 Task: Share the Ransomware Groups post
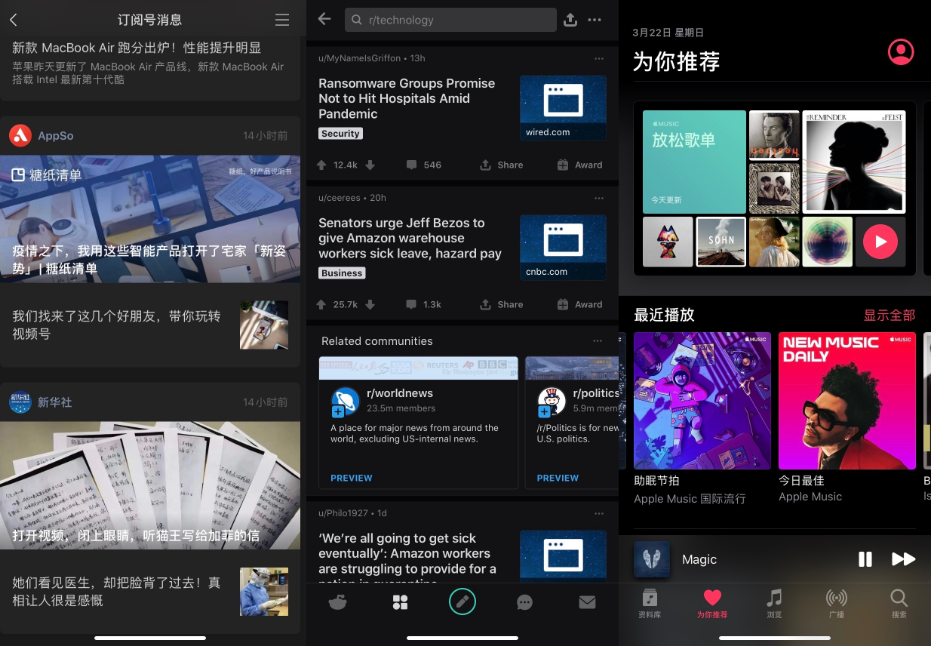point(502,165)
